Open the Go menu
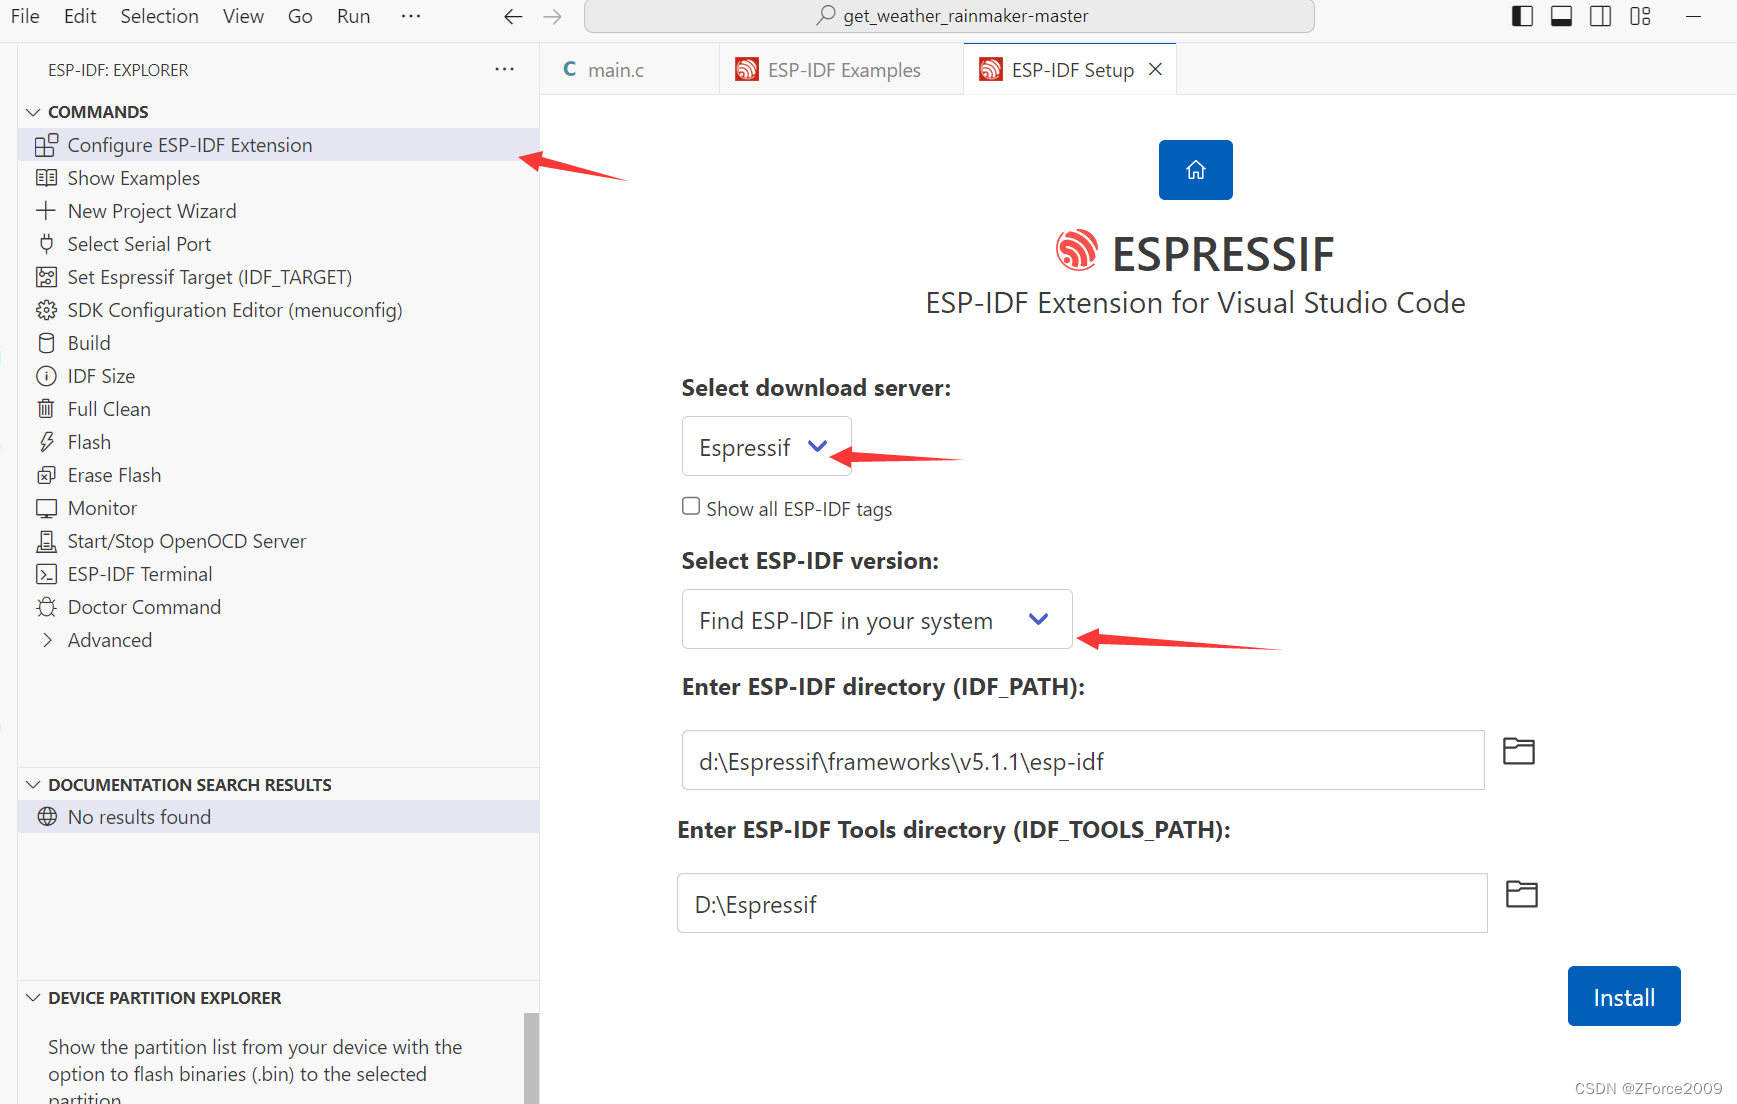Image resolution: width=1737 pixels, height=1104 pixels. [300, 16]
